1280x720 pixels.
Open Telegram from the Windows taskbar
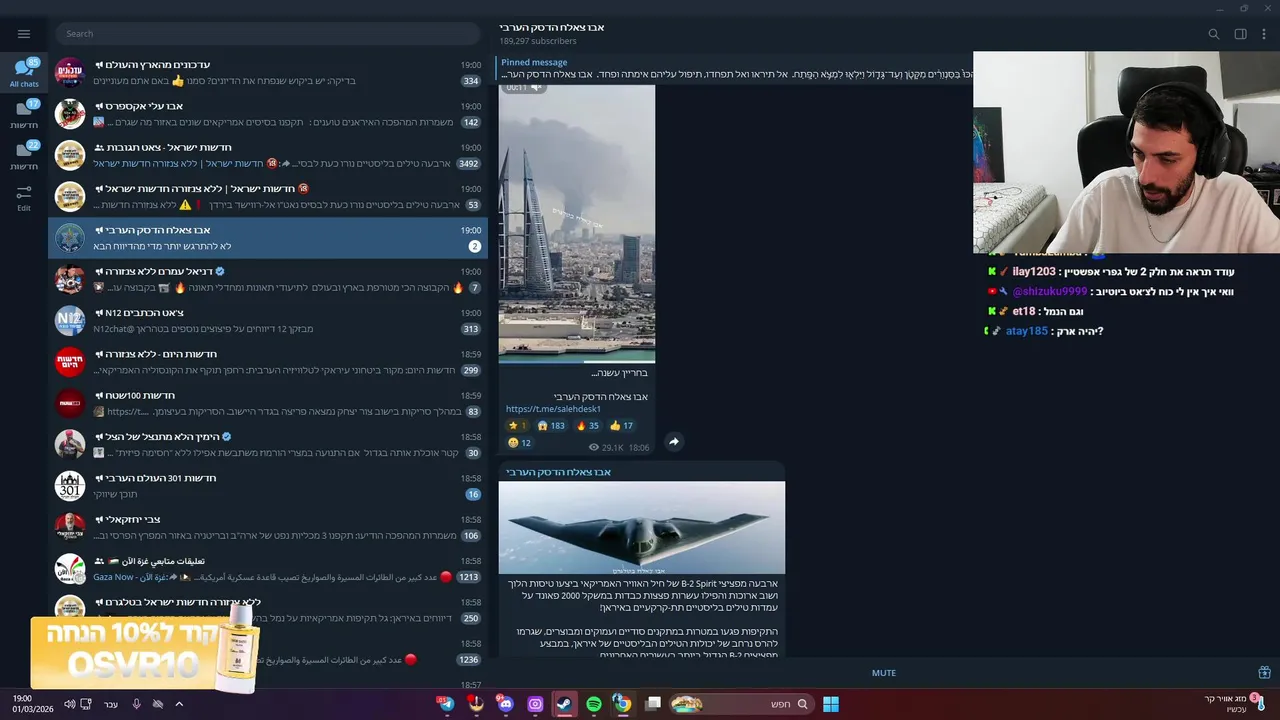click(446, 704)
